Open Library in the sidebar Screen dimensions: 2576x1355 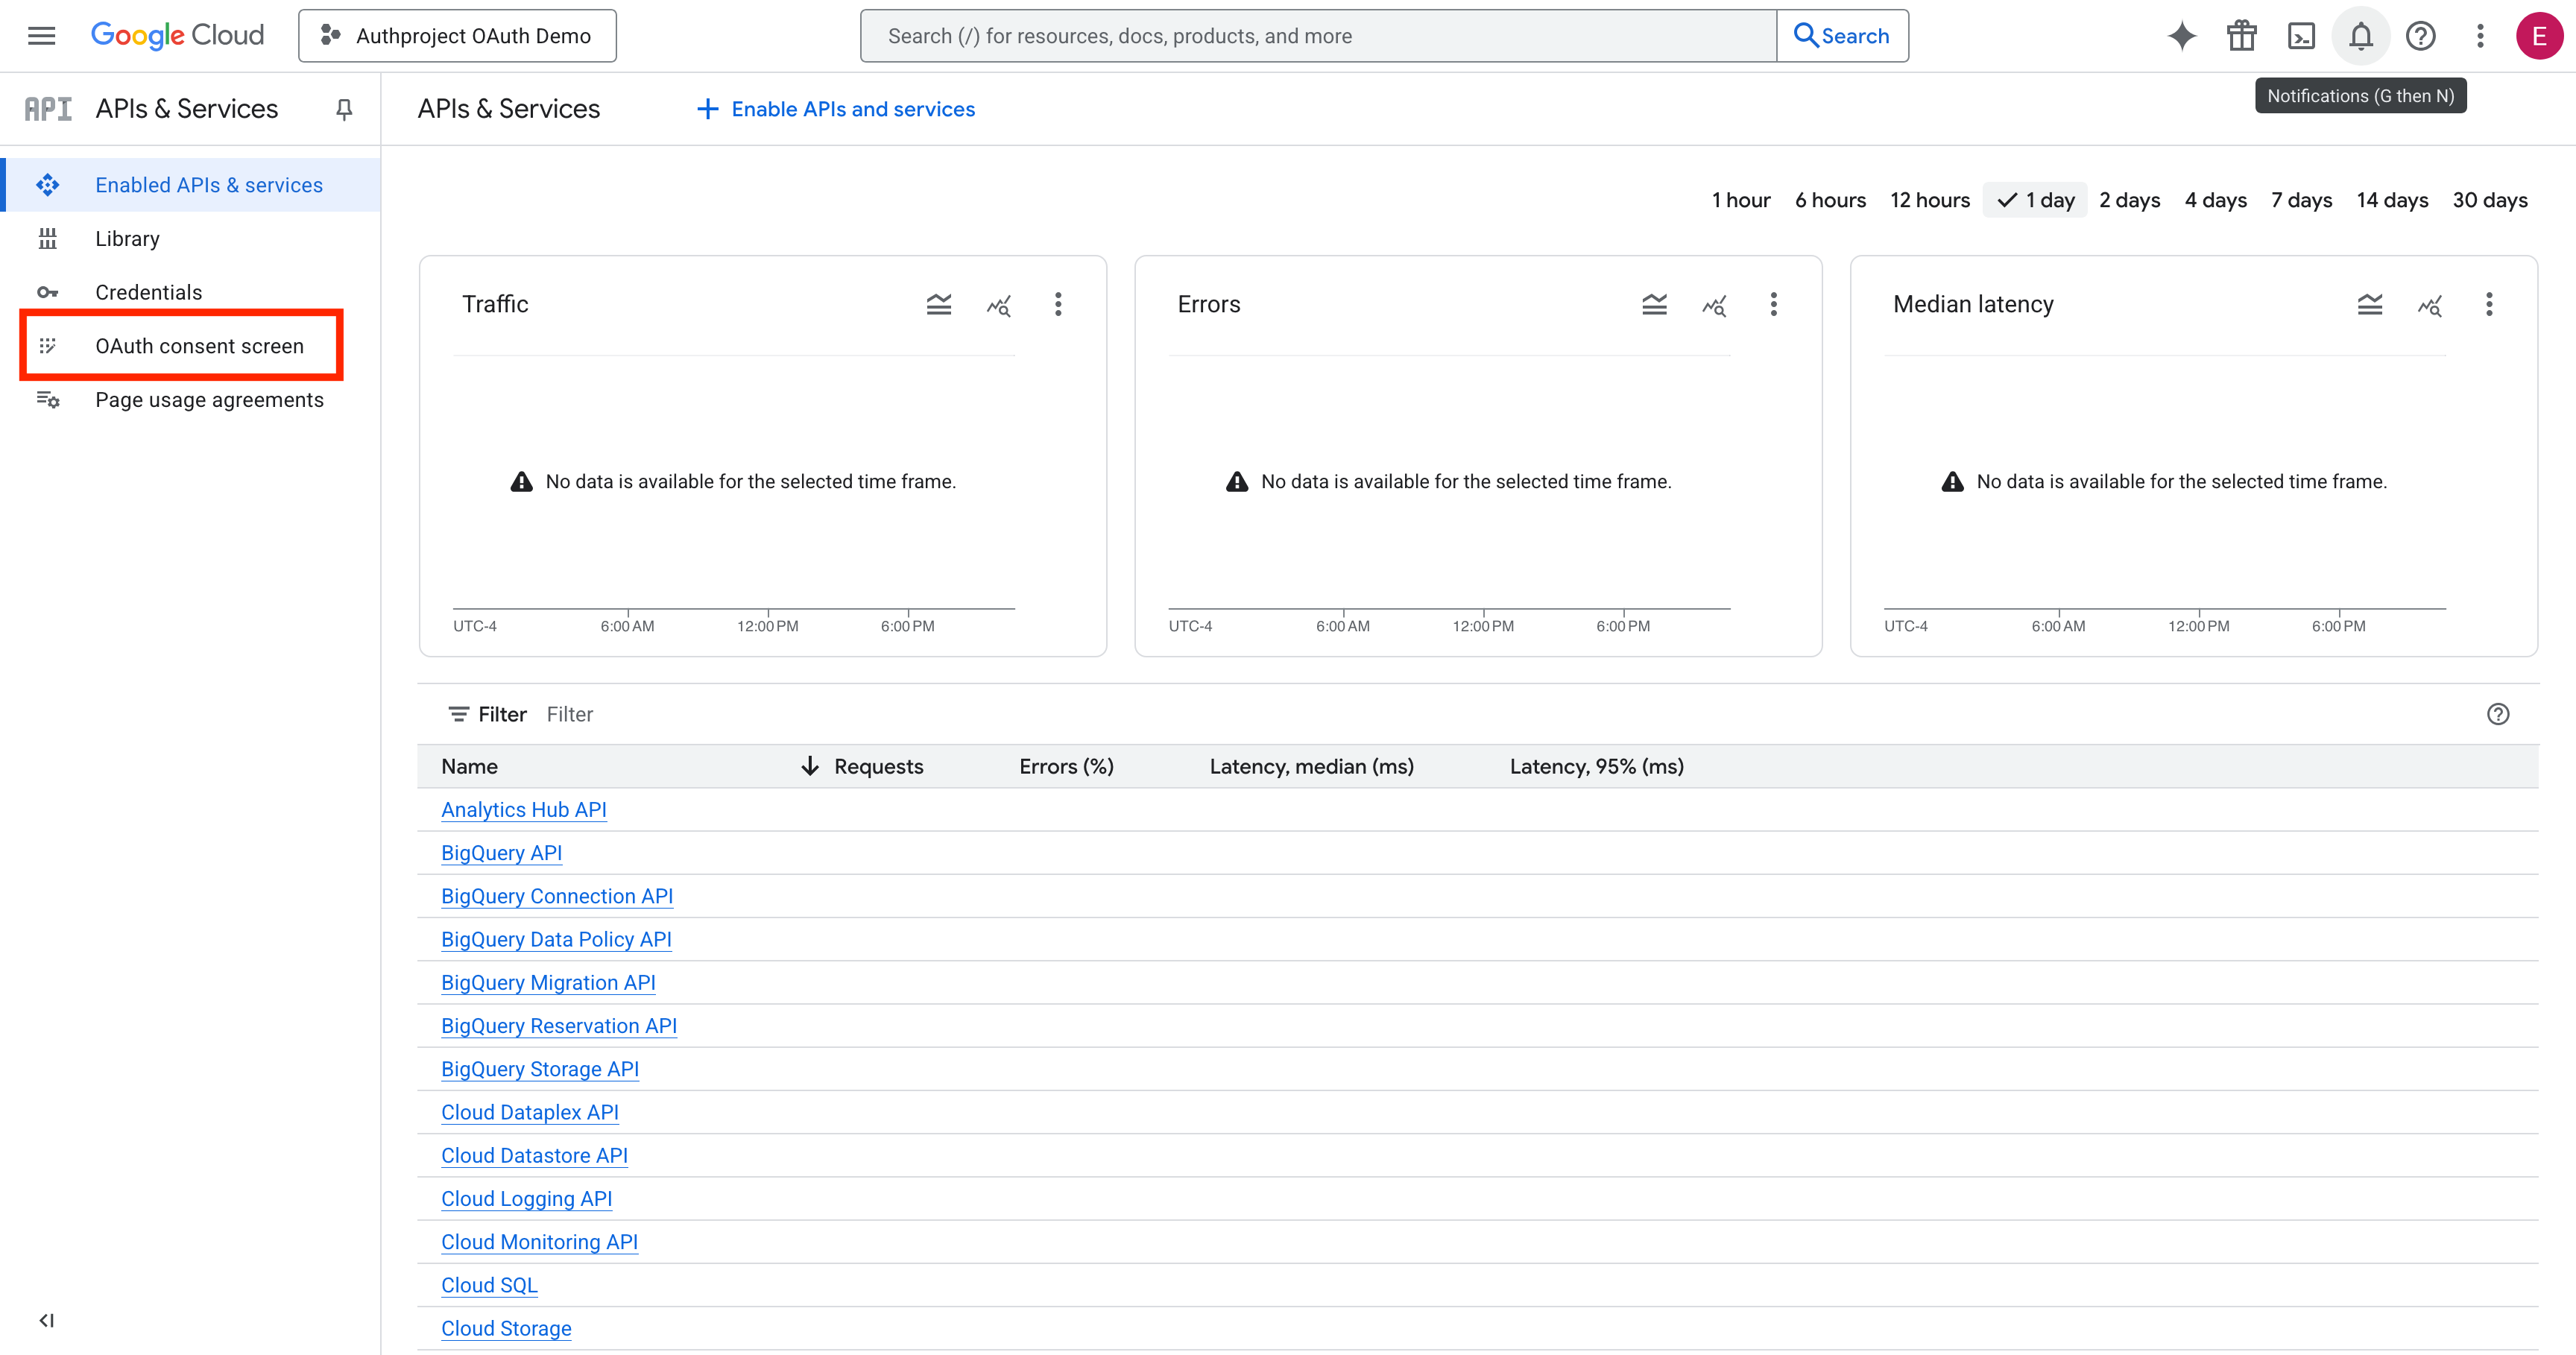coord(127,238)
